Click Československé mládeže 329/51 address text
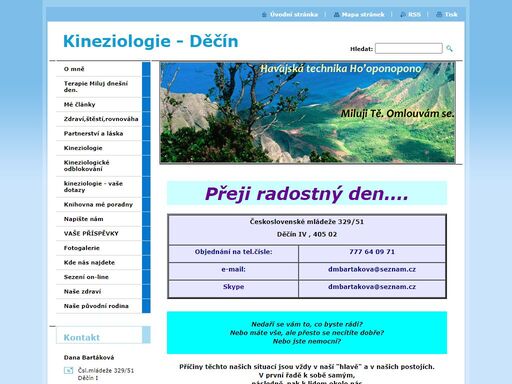The height and width of the screenshot is (384, 512). click(x=307, y=222)
